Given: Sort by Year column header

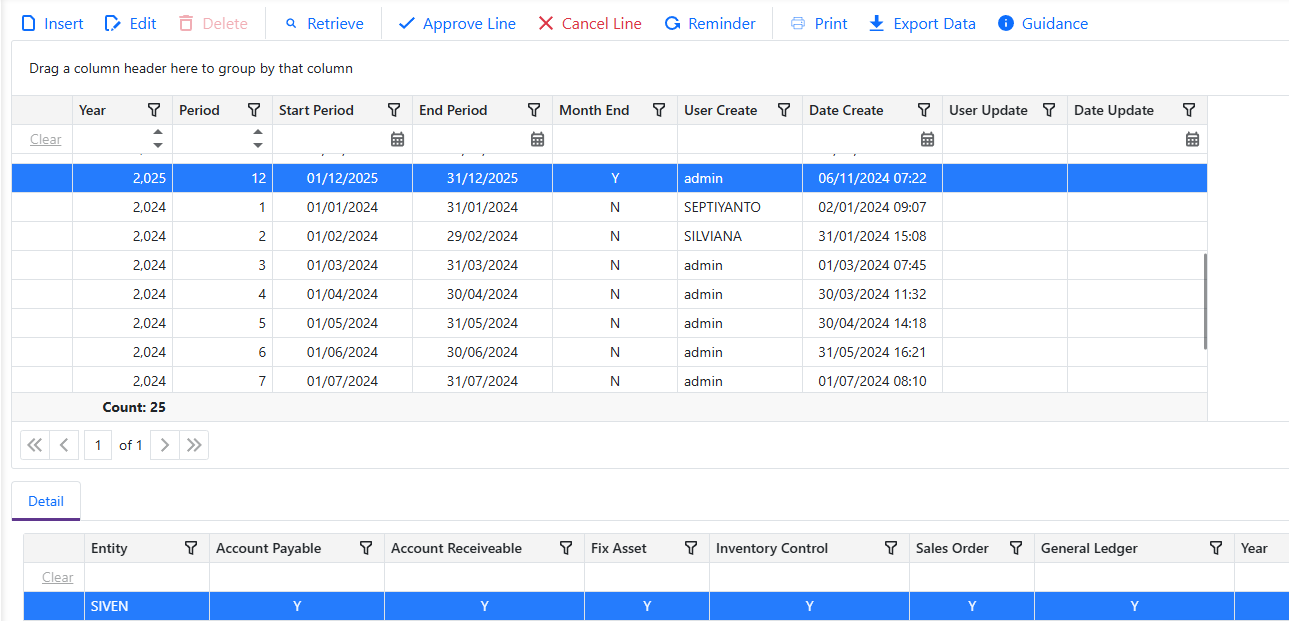Looking at the screenshot, I should click(x=92, y=110).
